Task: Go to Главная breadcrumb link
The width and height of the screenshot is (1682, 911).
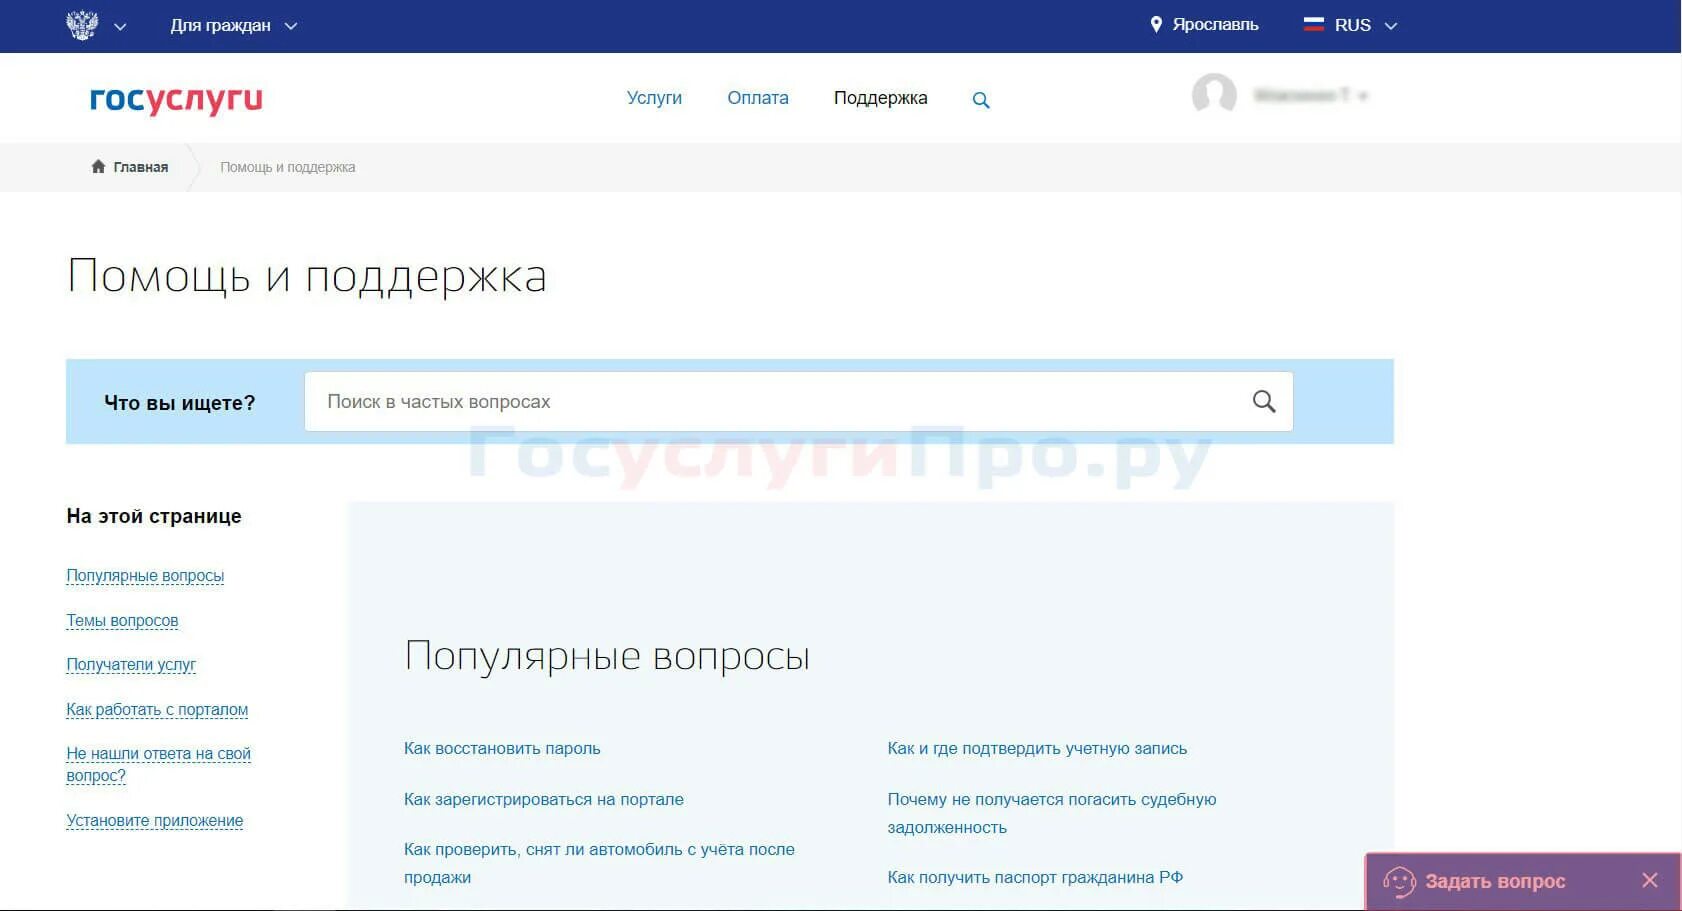Action: click(x=141, y=167)
